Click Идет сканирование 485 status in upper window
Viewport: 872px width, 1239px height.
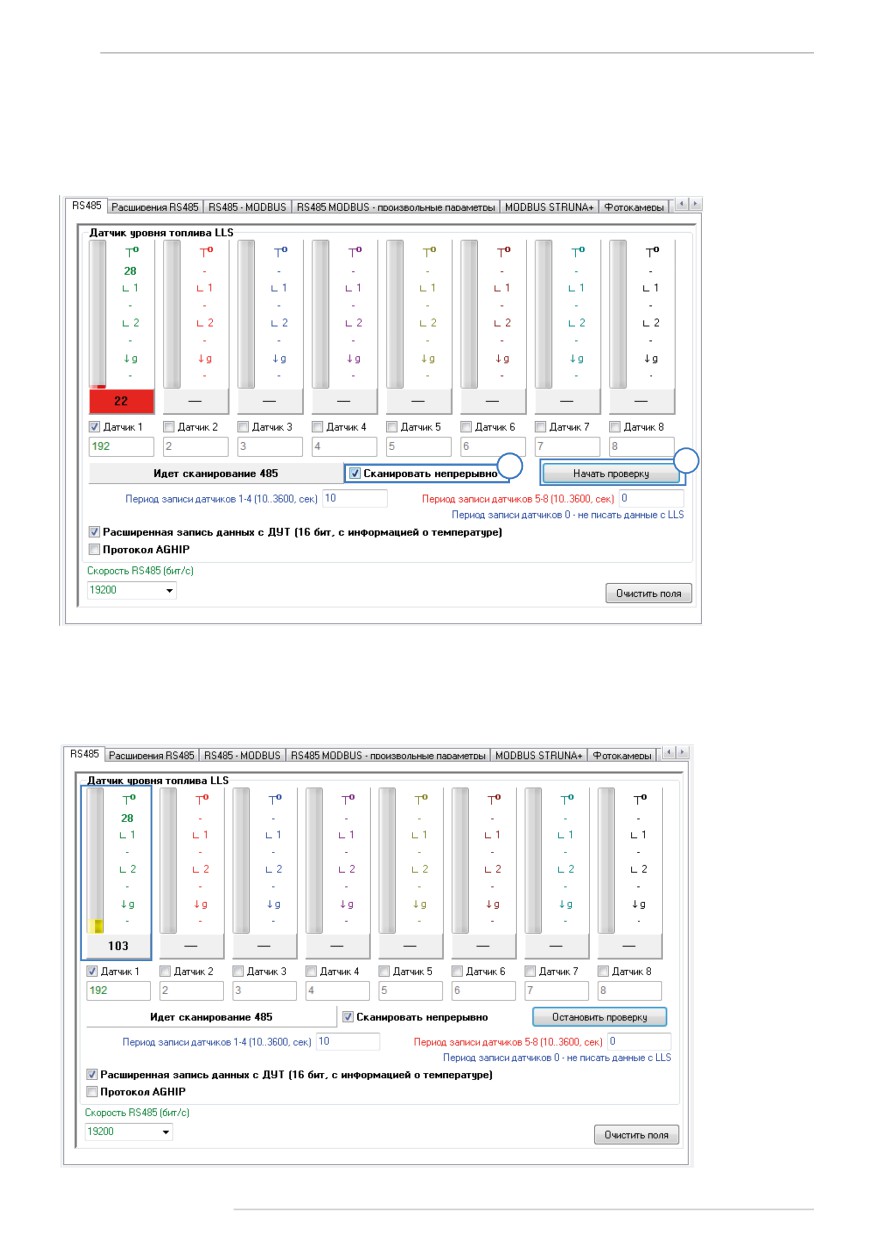pos(216,473)
